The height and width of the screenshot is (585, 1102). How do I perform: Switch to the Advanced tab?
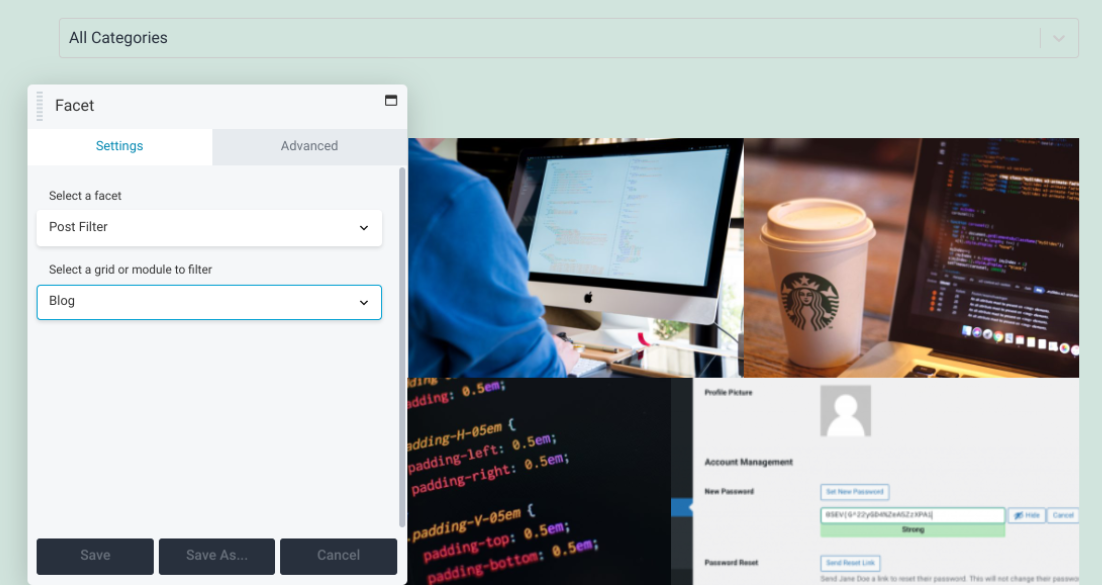tap(309, 146)
